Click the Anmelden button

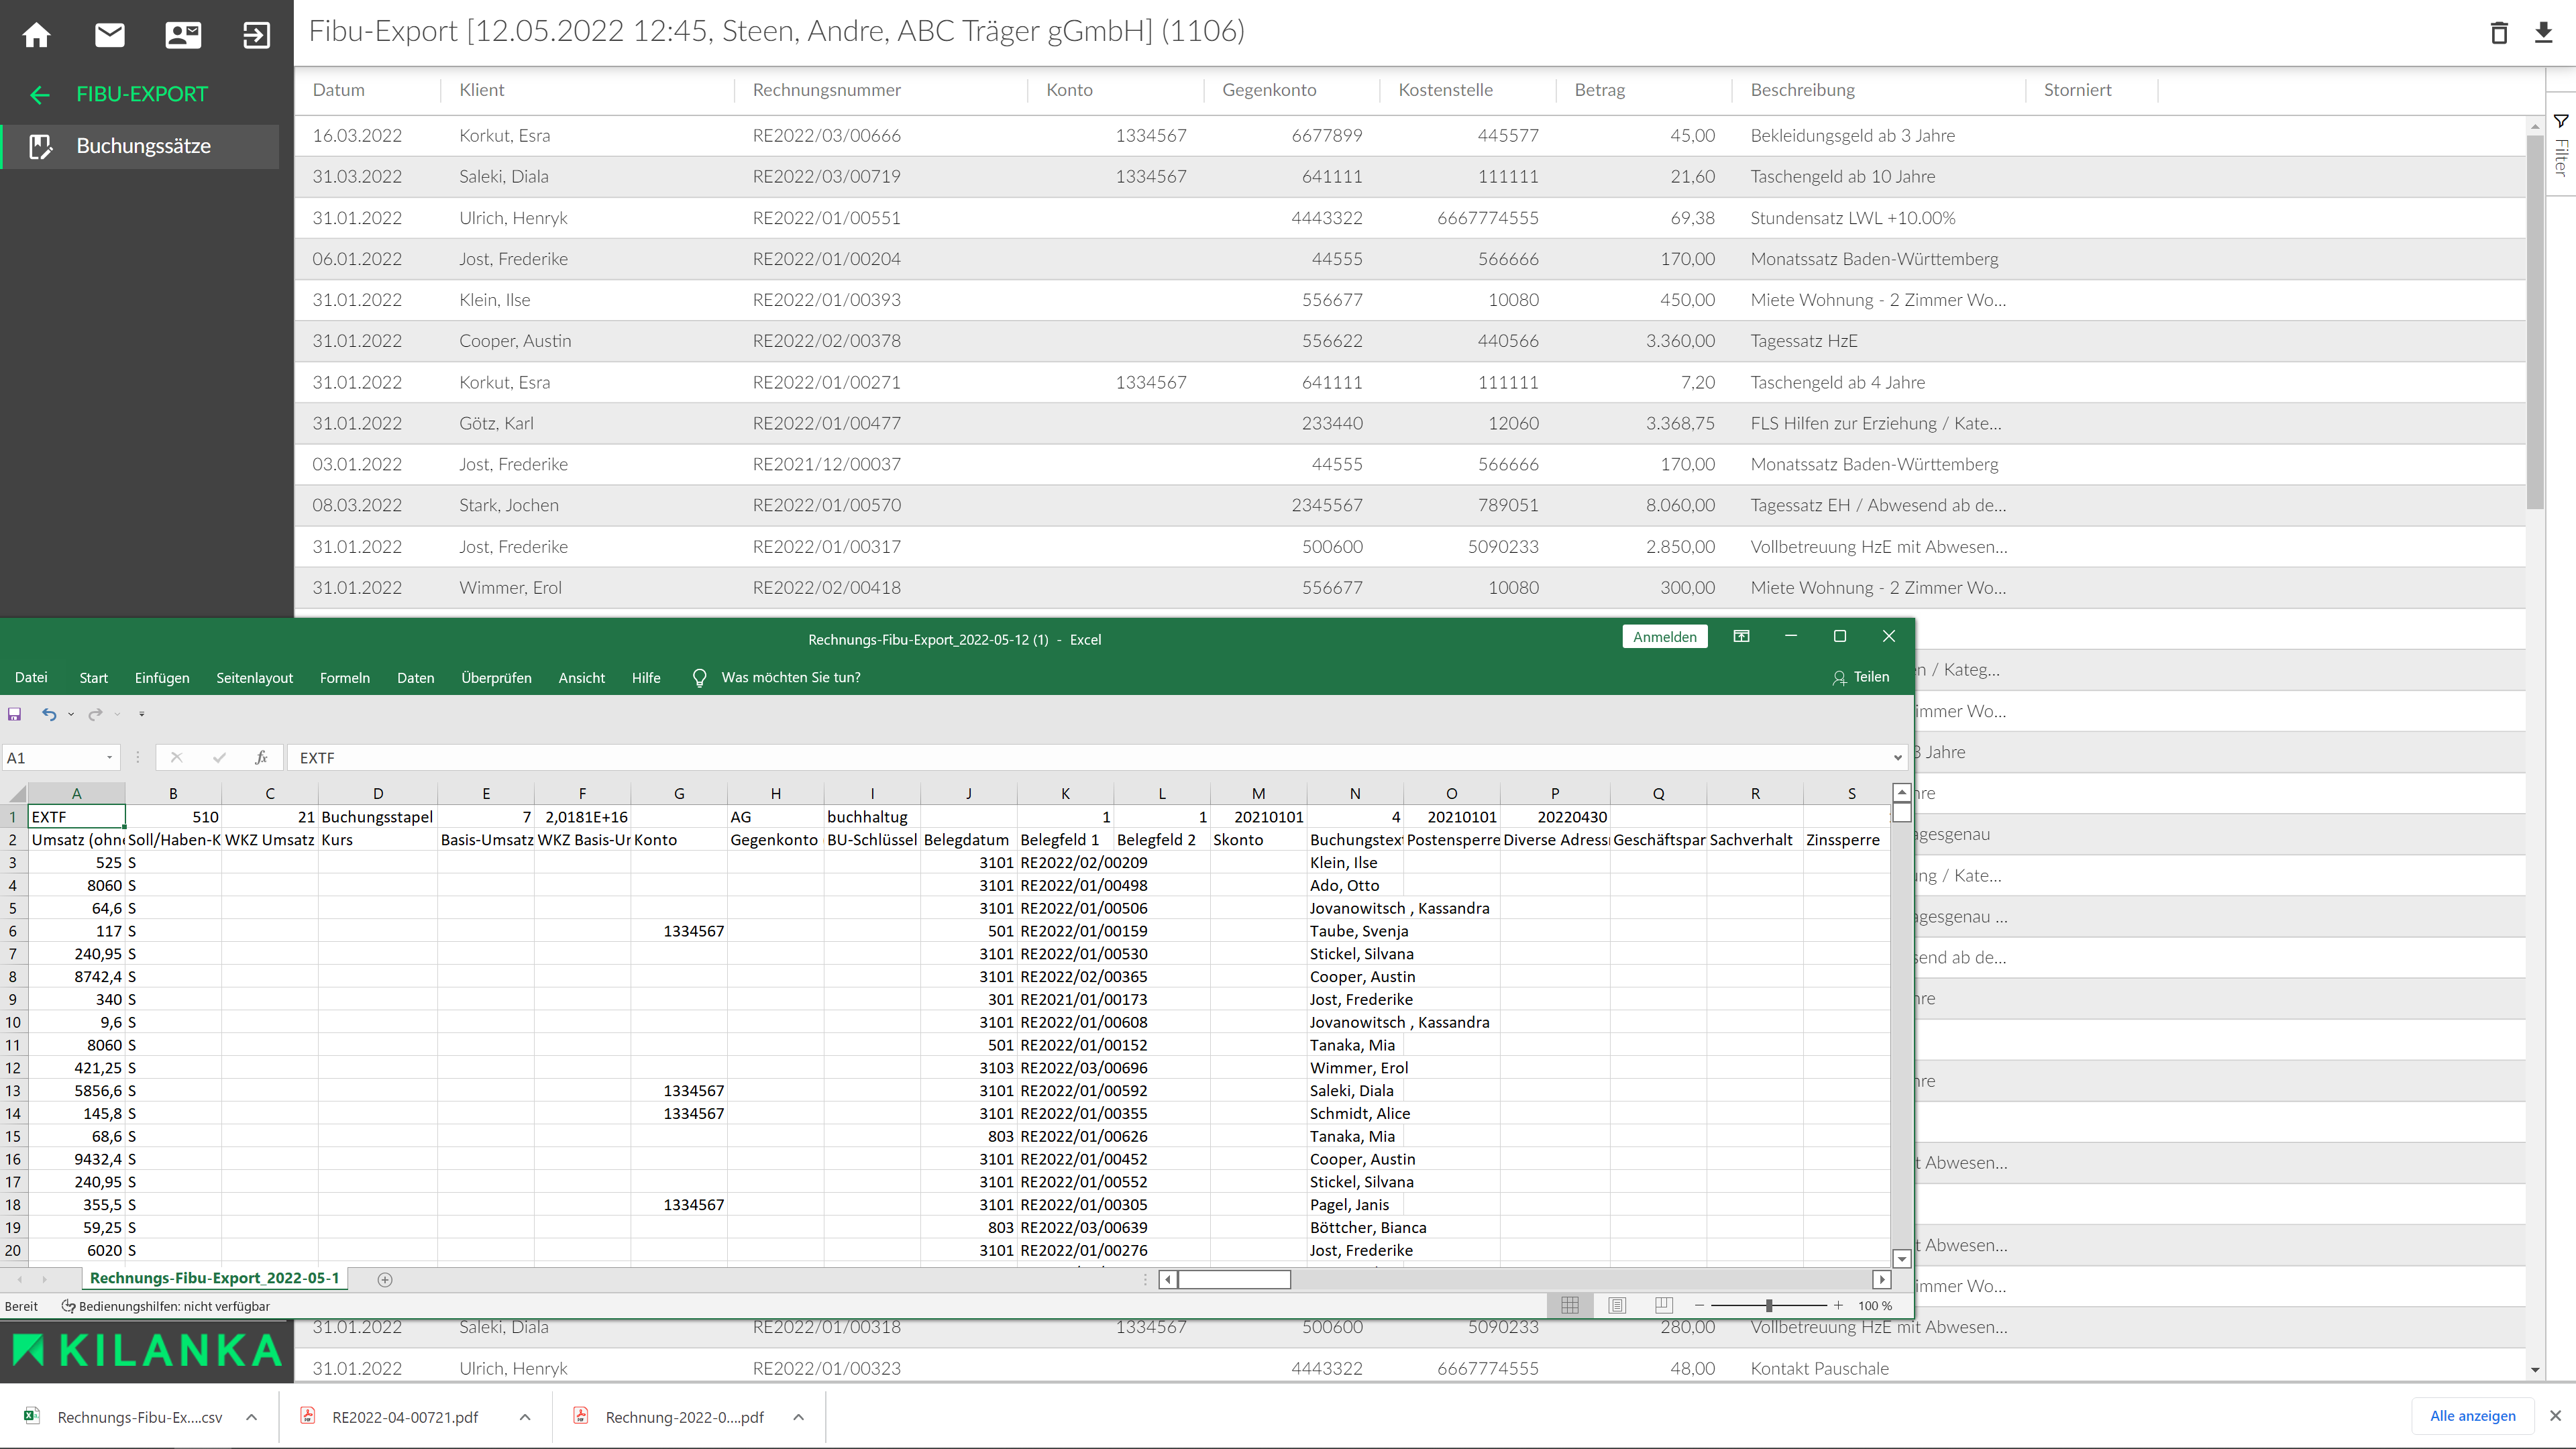(1664, 637)
